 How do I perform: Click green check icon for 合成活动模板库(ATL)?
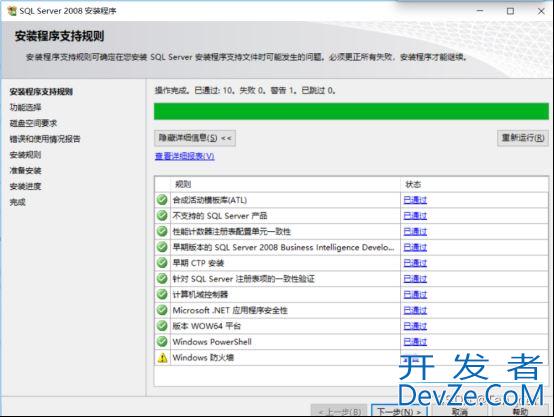point(162,200)
